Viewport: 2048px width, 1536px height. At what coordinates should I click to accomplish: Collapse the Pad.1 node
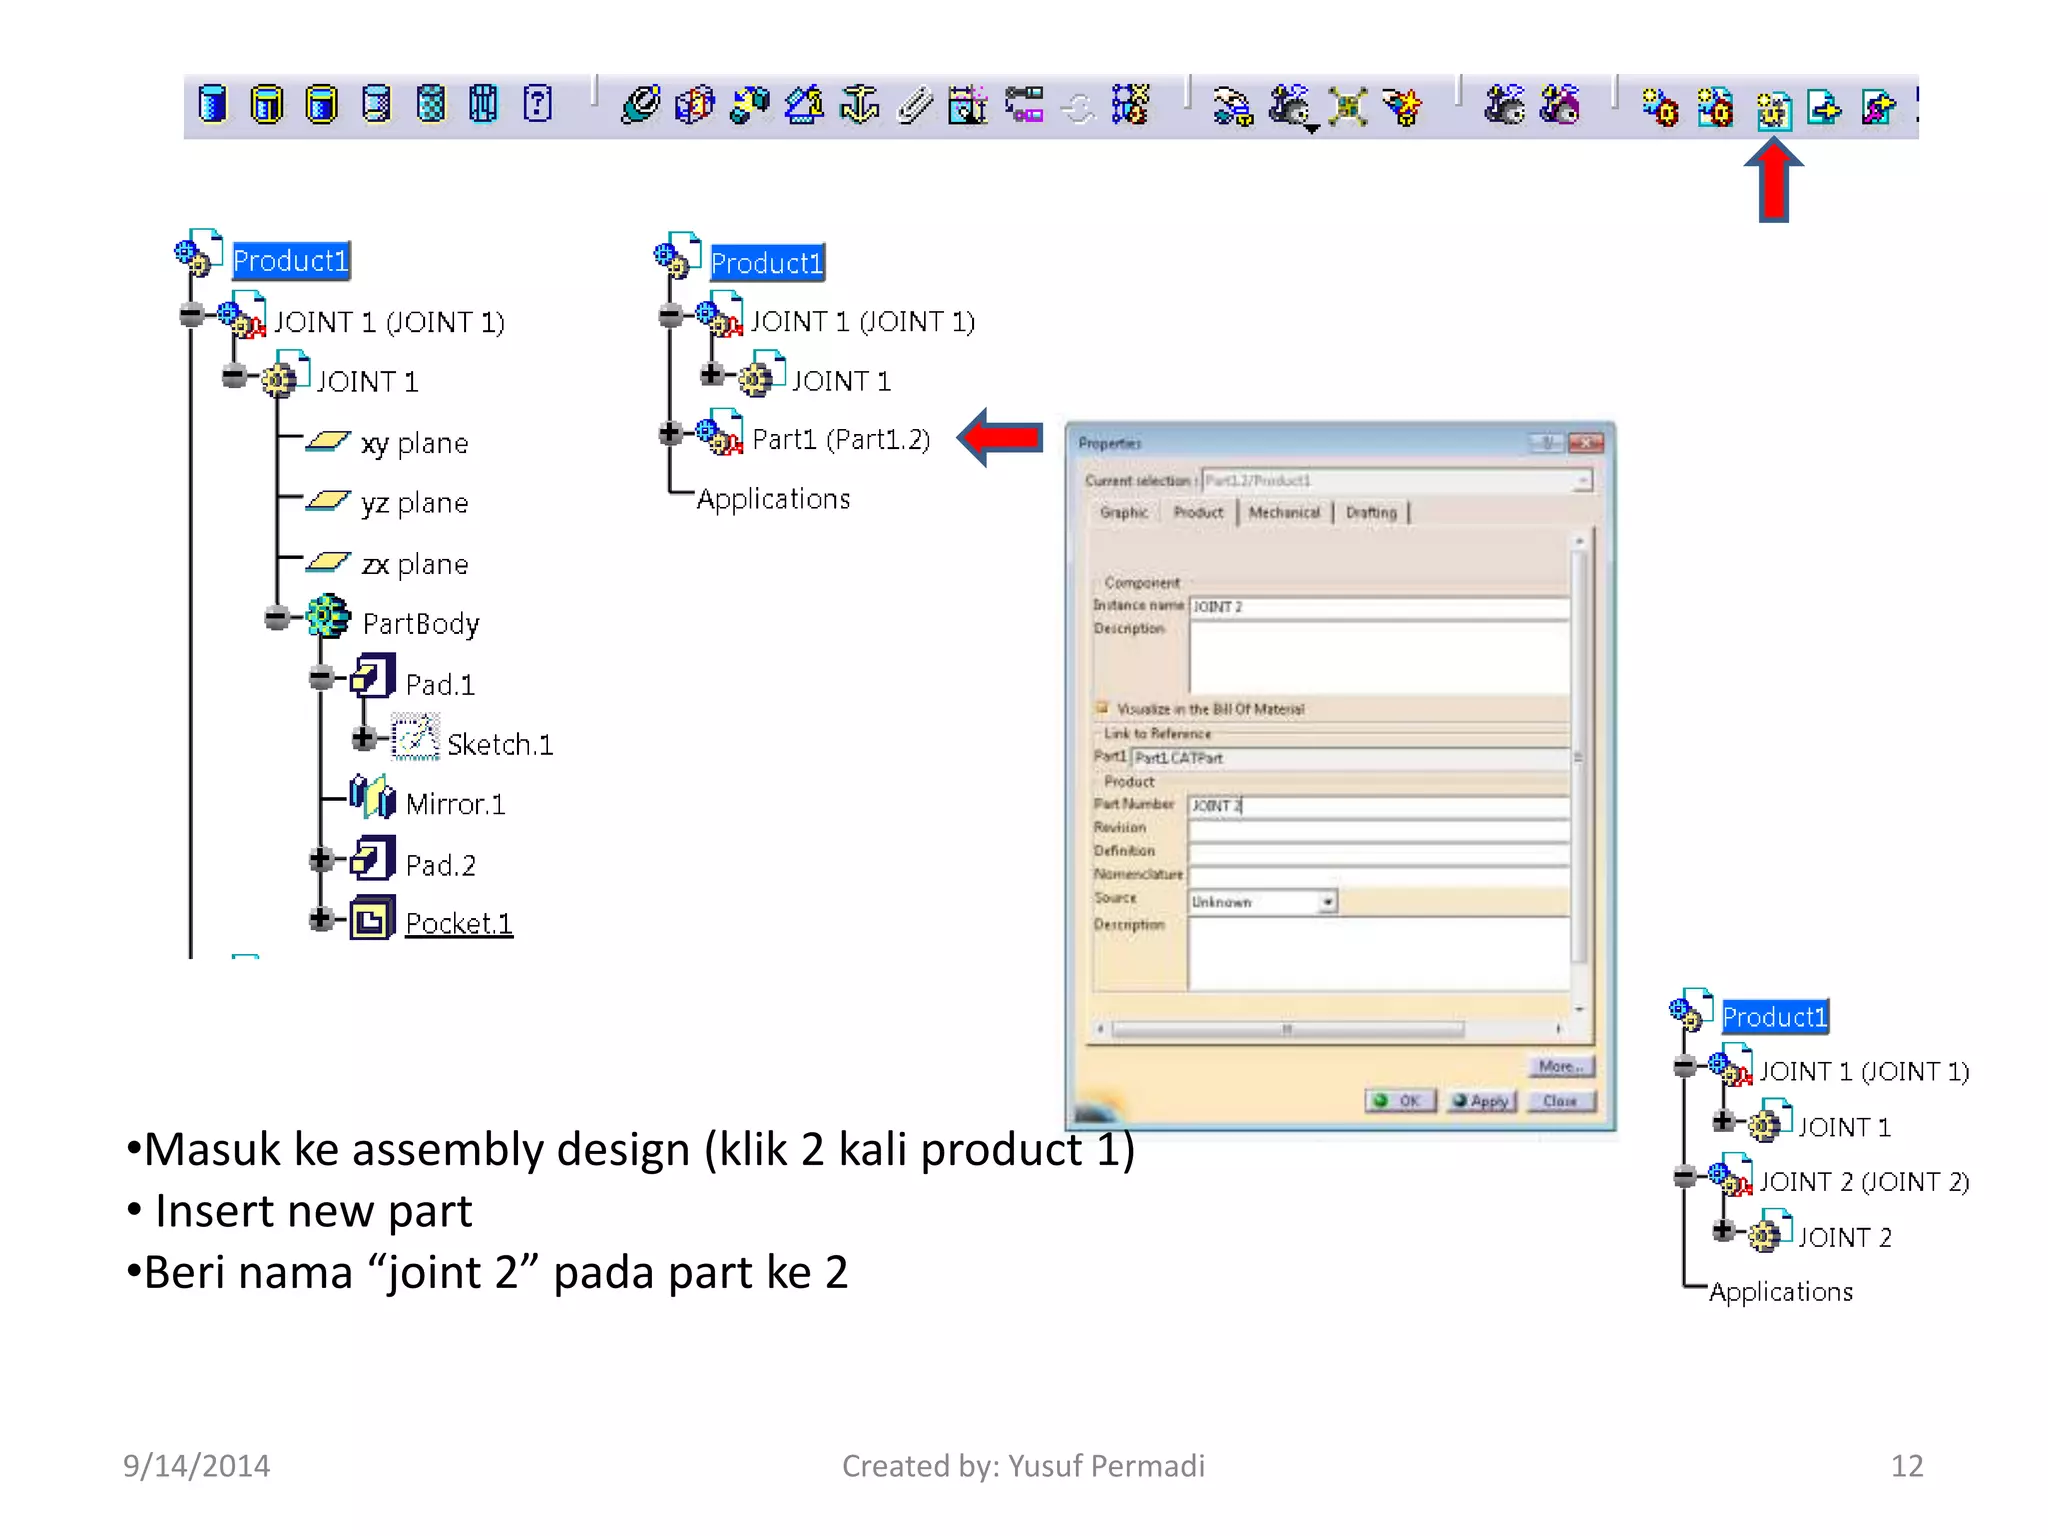click(x=321, y=678)
